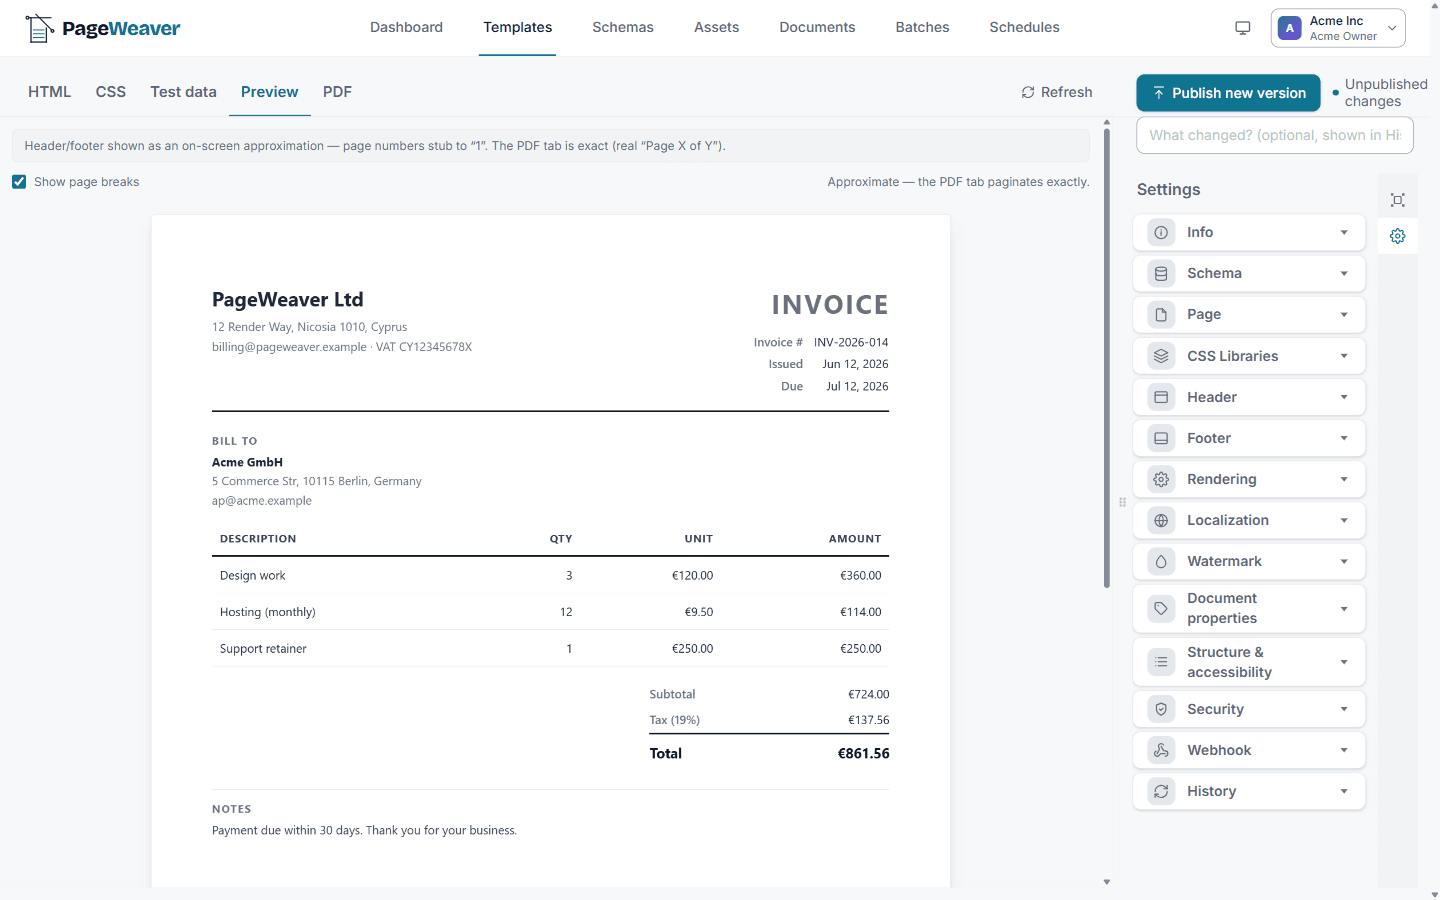This screenshot has width=1440, height=900.
Task: Click the Acme Inc avatar icon
Action: click(1290, 28)
